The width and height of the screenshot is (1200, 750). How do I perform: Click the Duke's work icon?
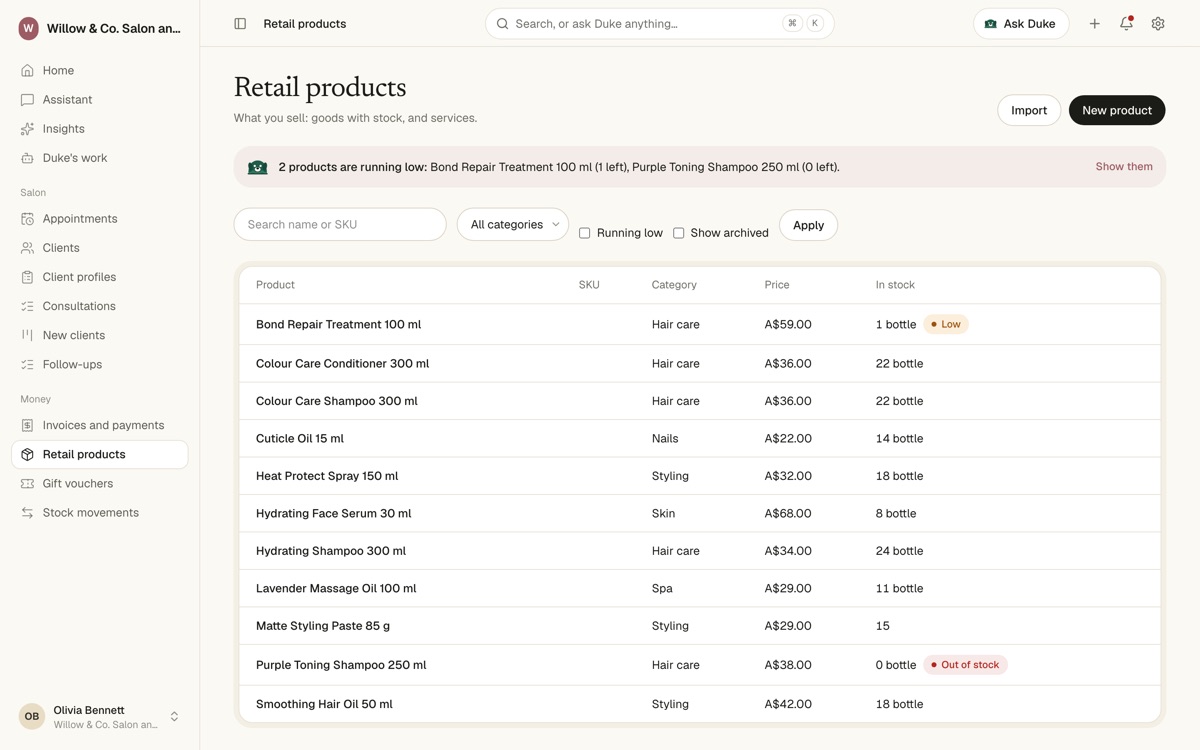pyautogui.click(x=27, y=157)
